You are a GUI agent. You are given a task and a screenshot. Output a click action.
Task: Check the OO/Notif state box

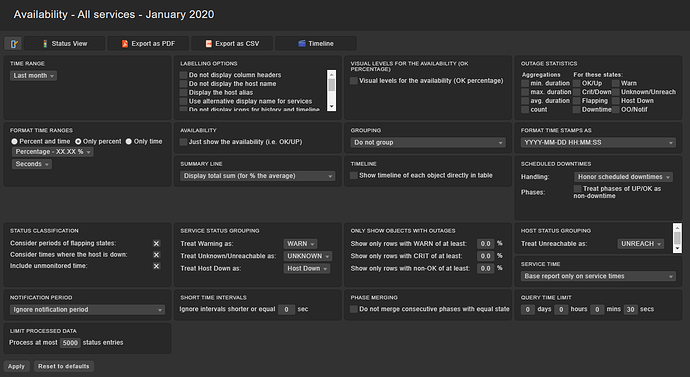click(616, 110)
